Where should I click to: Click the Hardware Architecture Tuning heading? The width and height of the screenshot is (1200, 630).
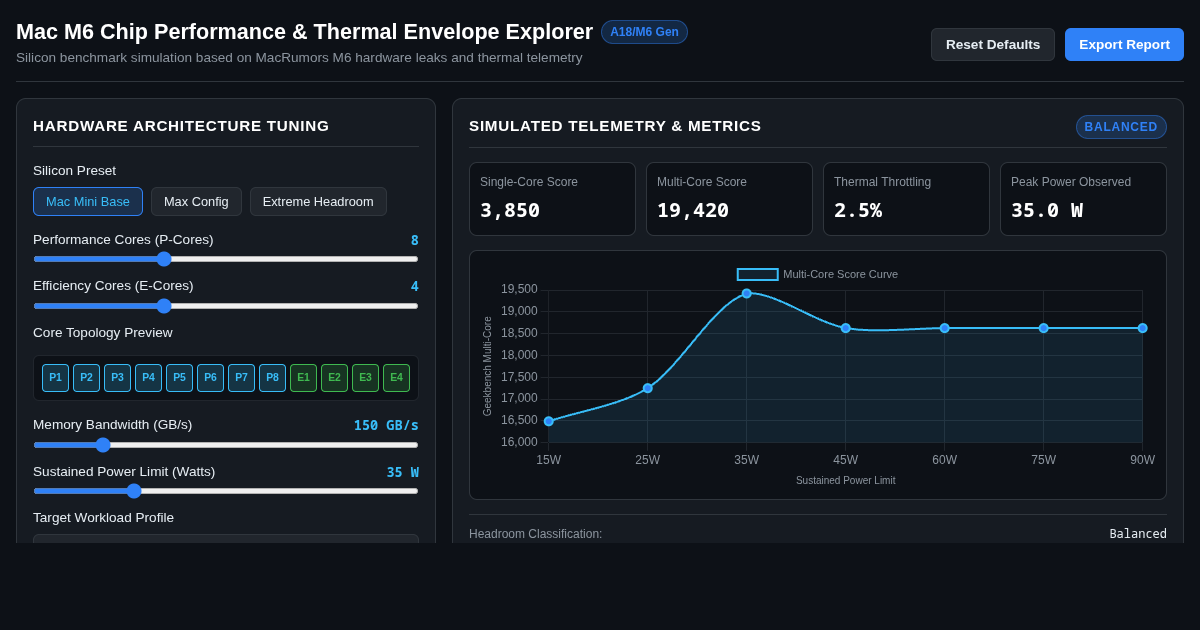coord(181,126)
